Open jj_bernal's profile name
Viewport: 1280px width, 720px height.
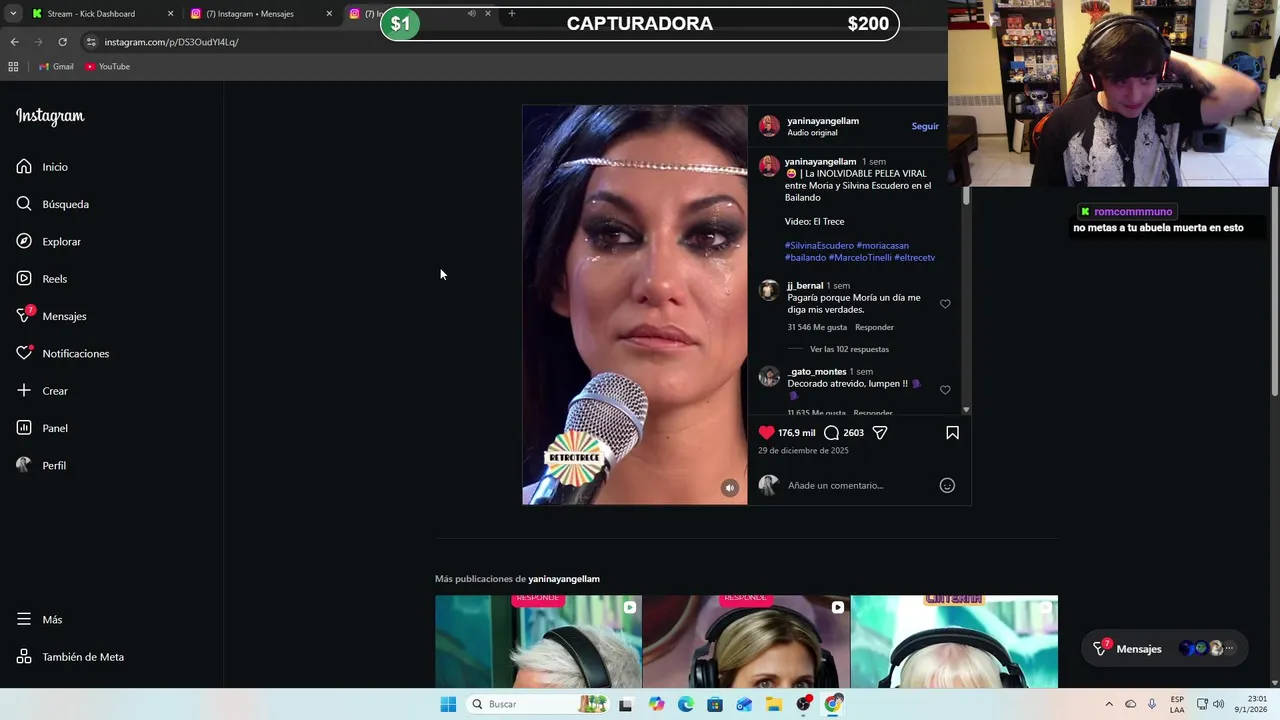point(805,286)
